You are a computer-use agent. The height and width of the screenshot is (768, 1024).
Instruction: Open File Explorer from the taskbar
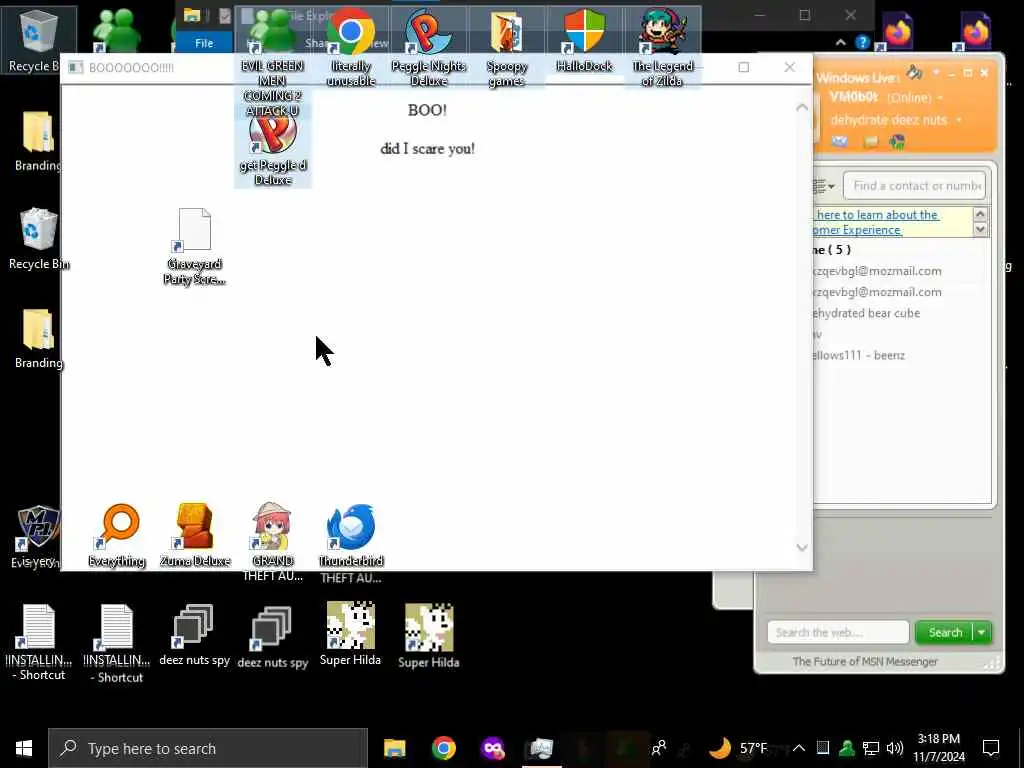coord(394,748)
